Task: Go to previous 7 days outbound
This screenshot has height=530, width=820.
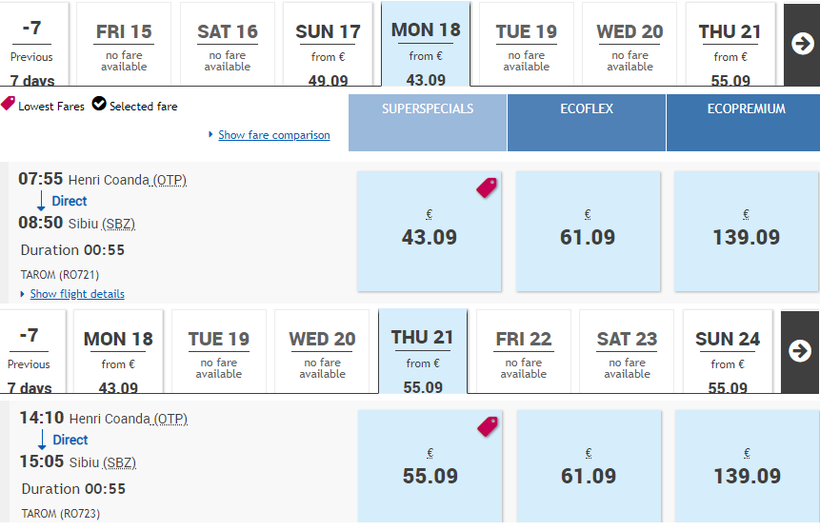Action: click(32, 44)
